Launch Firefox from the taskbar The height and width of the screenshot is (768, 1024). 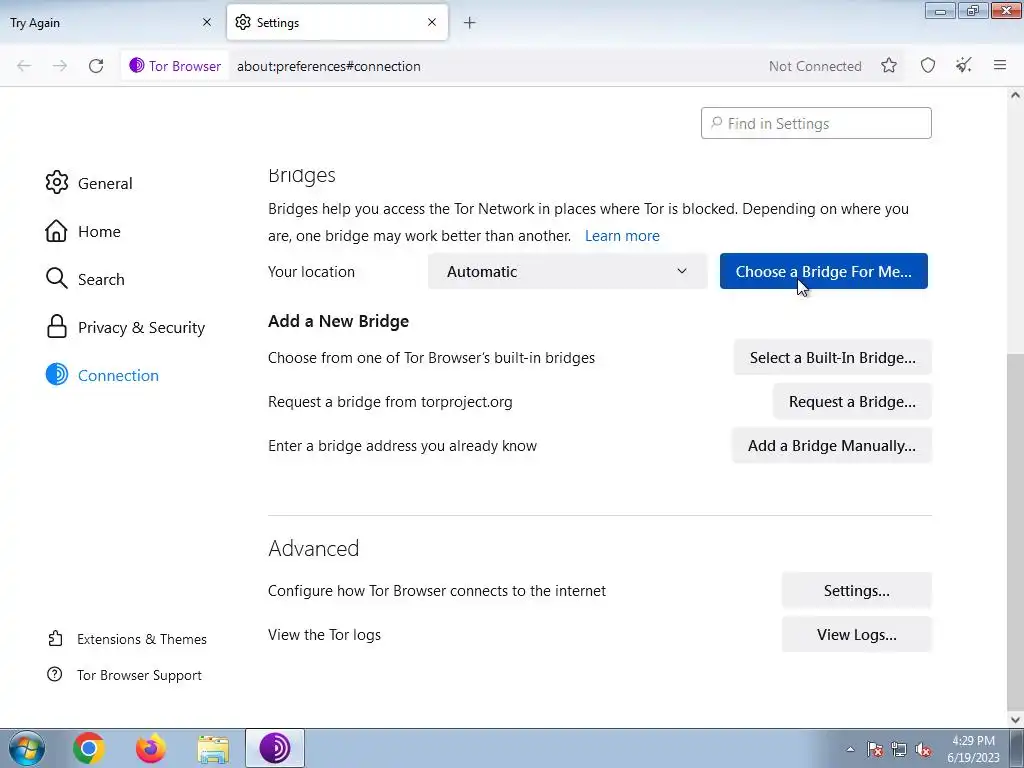[x=151, y=748]
